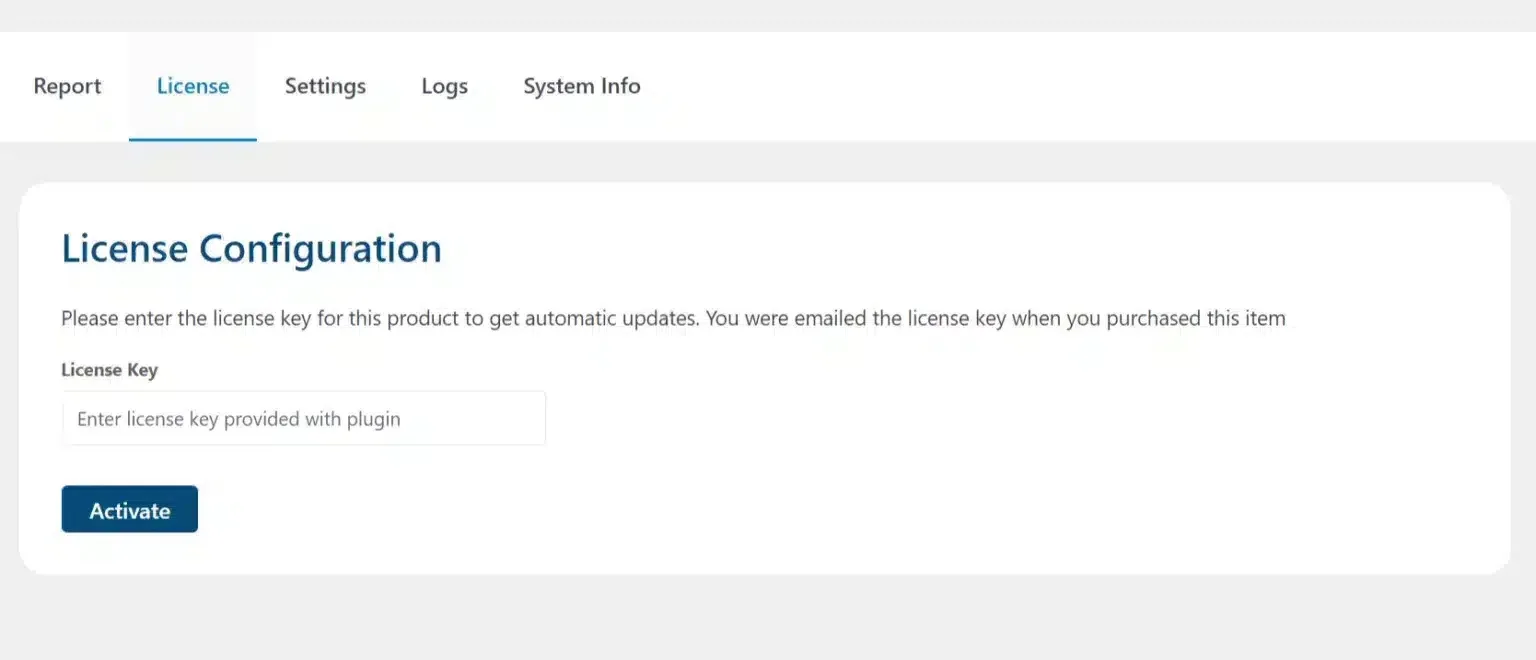Click the license key instructions paragraph
Screen dimensions: 1536x660
point(672,320)
